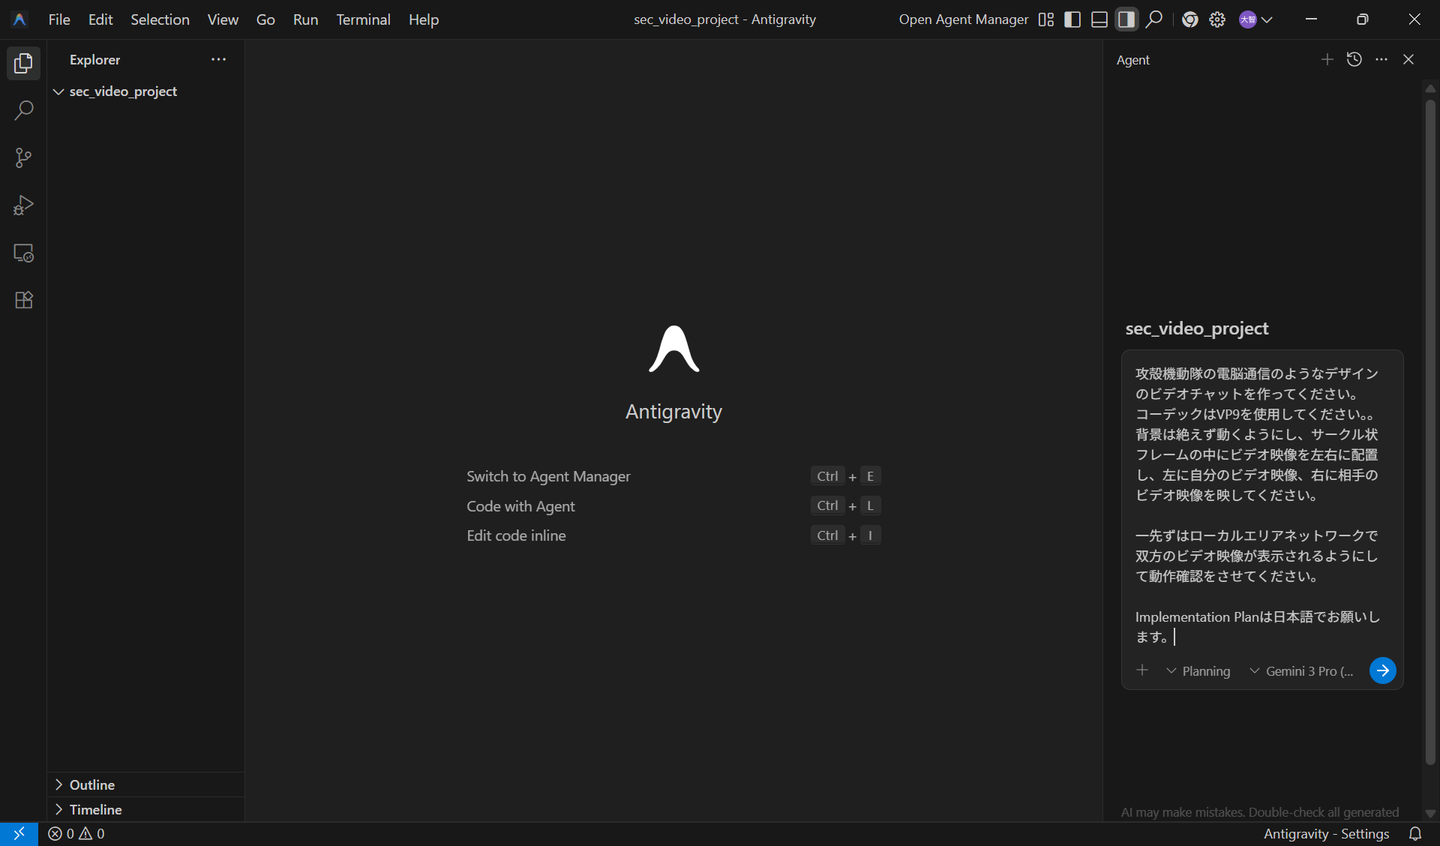Viewport: 1440px width, 846px height.
Task: Open Explorer more actions ellipsis
Action: click(218, 59)
